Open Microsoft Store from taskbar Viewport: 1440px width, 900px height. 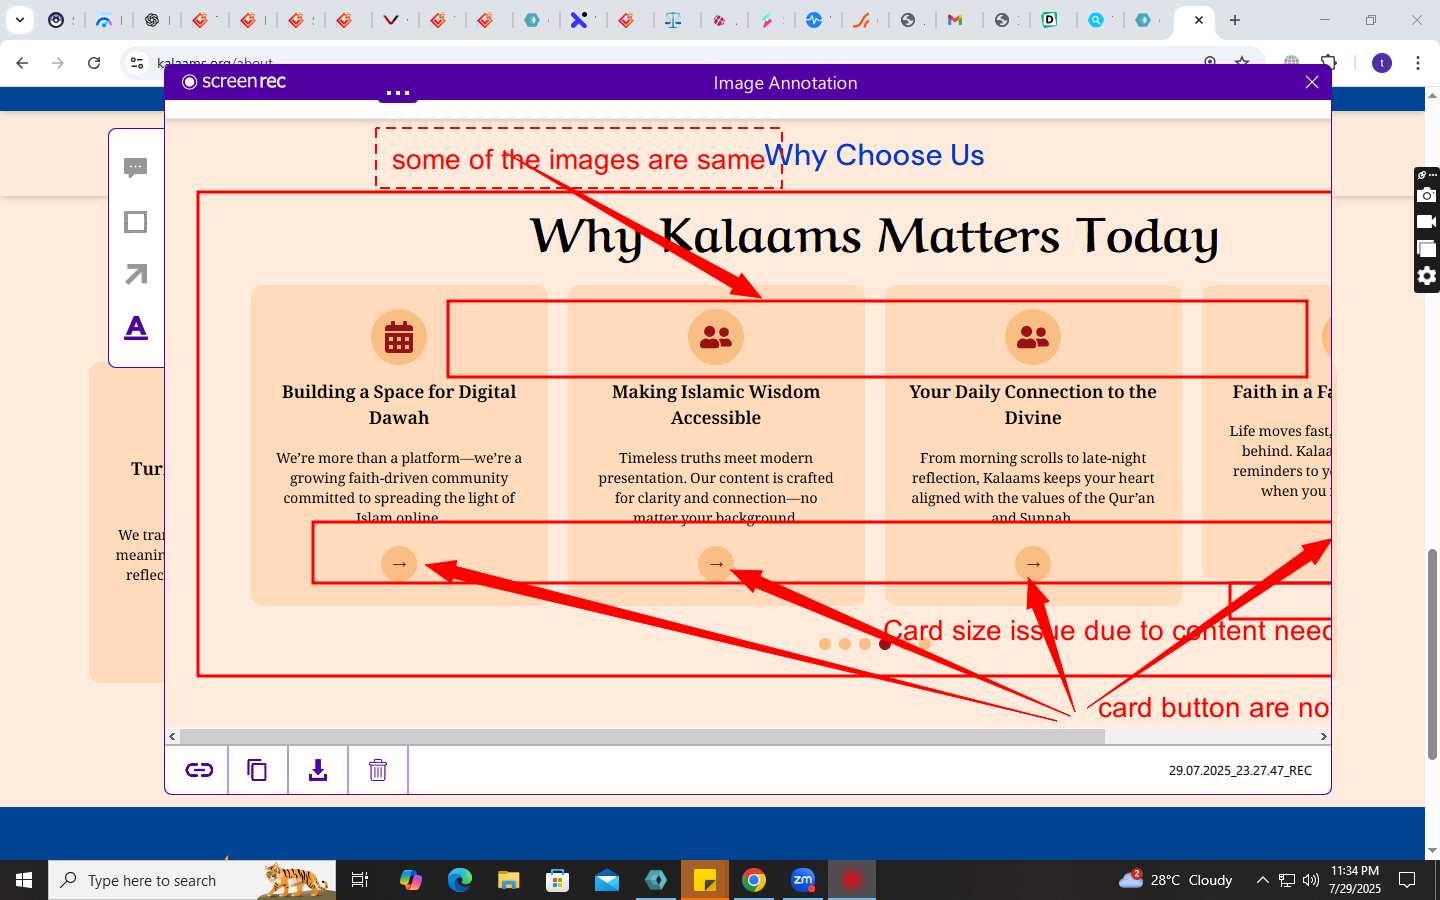[x=558, y=880]
